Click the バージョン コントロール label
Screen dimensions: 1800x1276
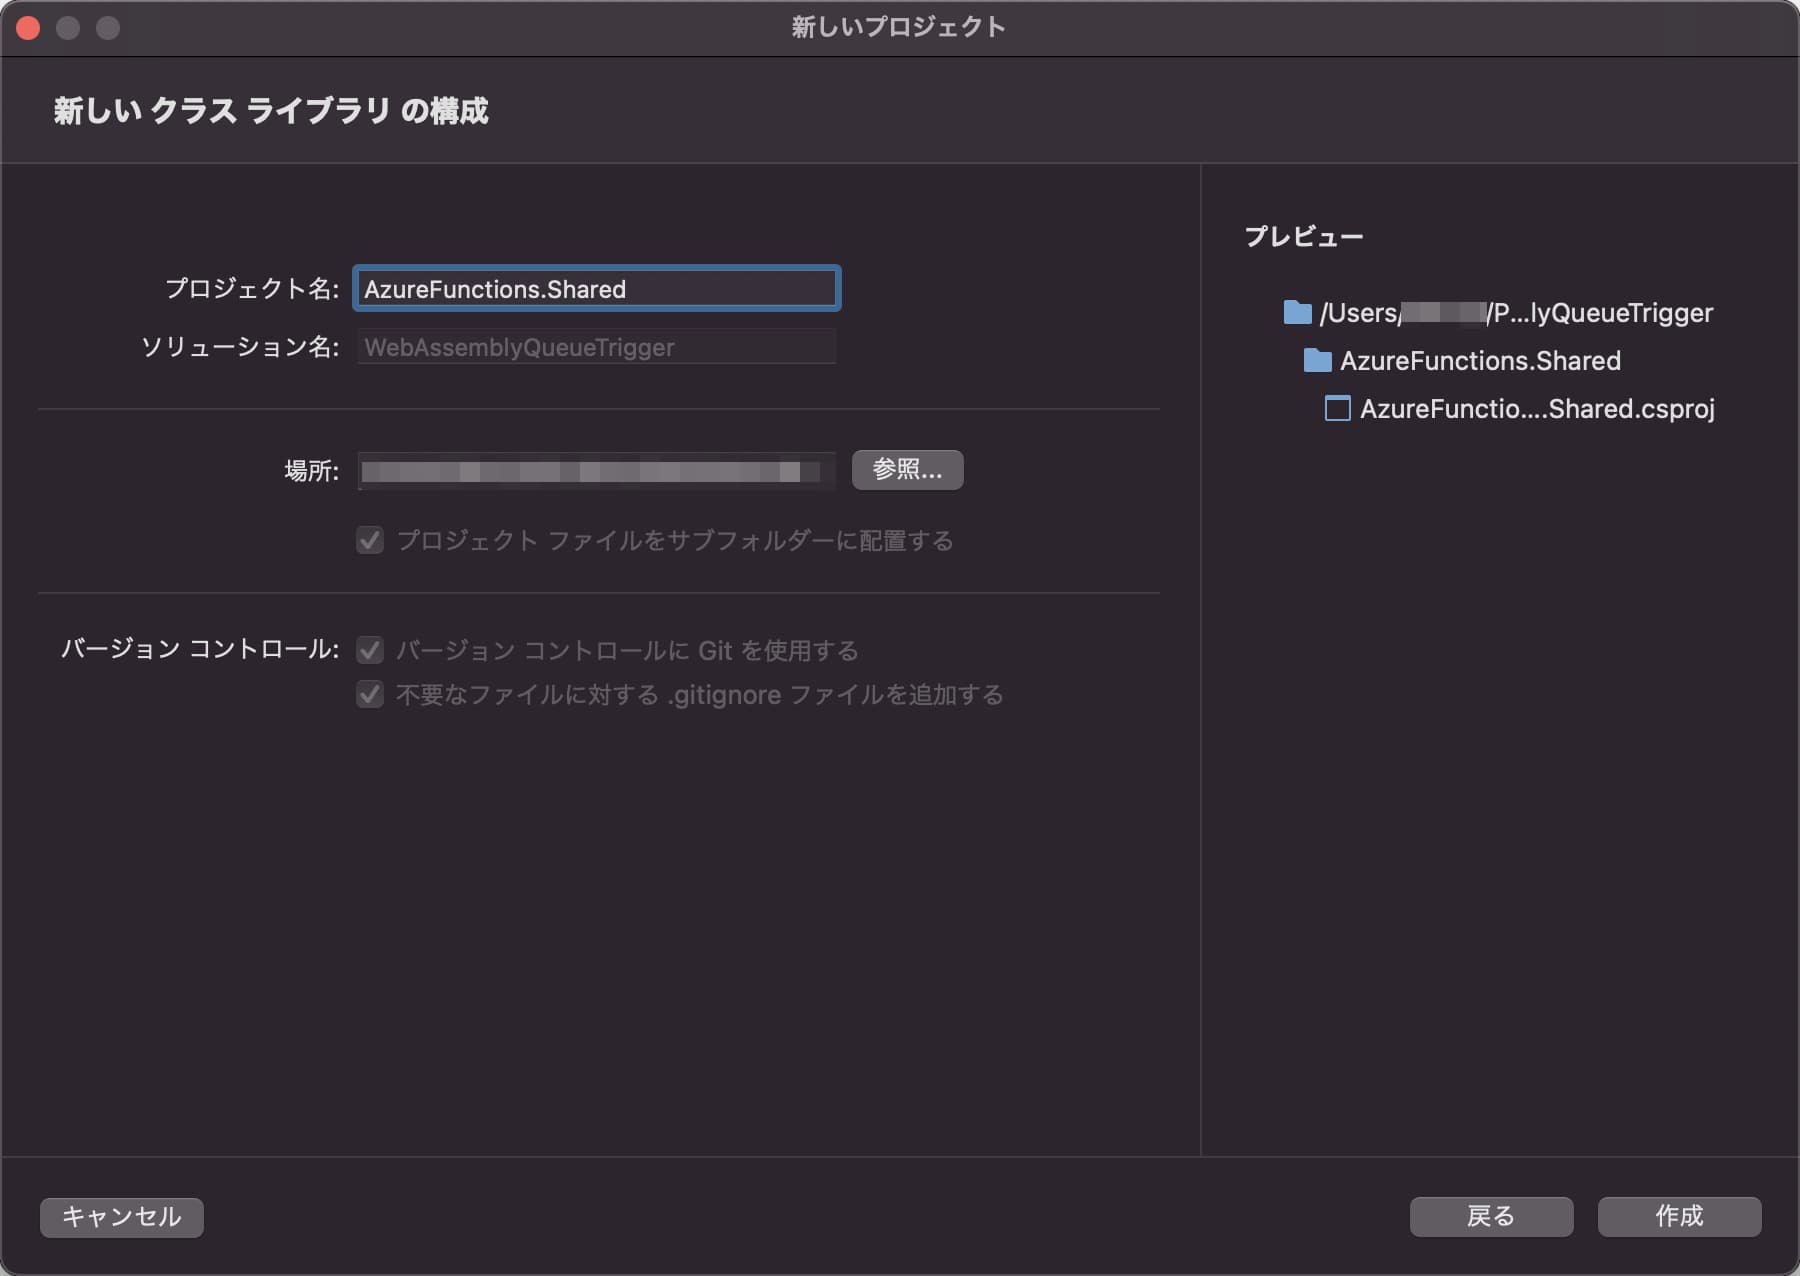click(x=200, y=649)
